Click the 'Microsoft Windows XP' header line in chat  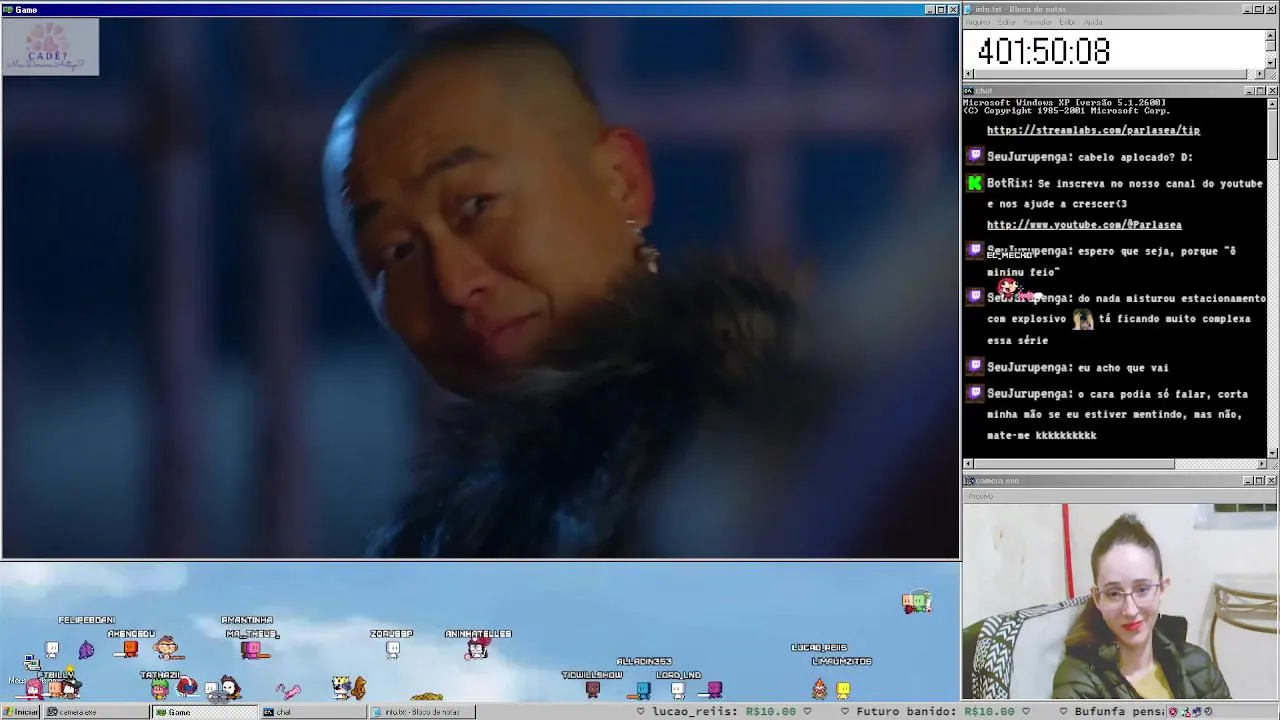[x=1064, y=102]
